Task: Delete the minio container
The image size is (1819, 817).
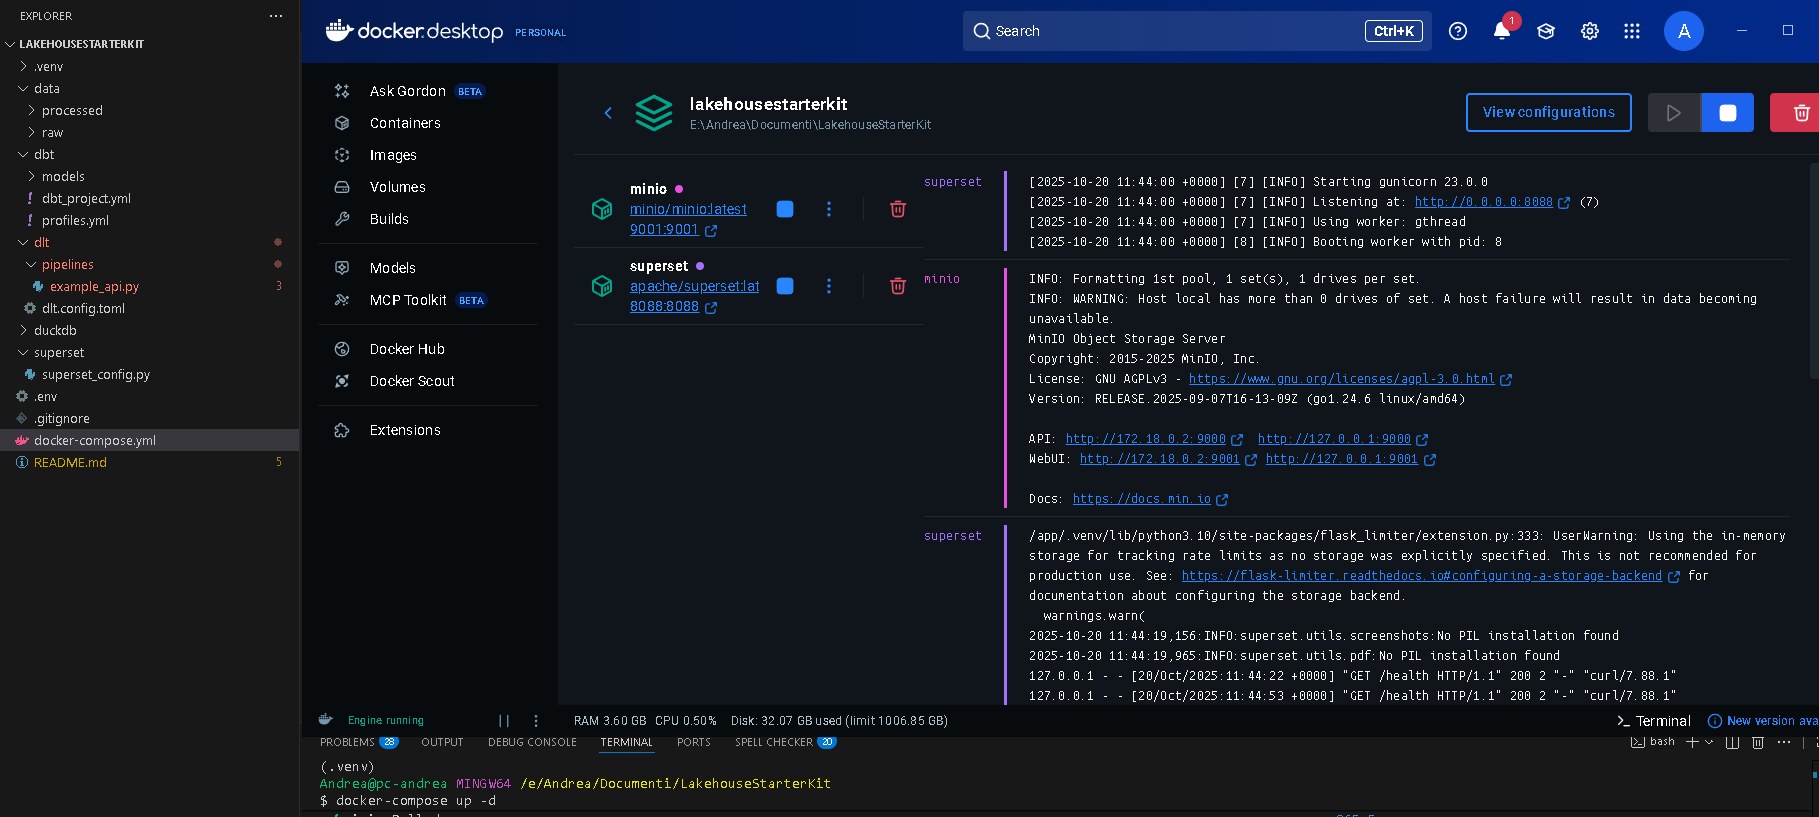Action: click(x=898, y=209)
